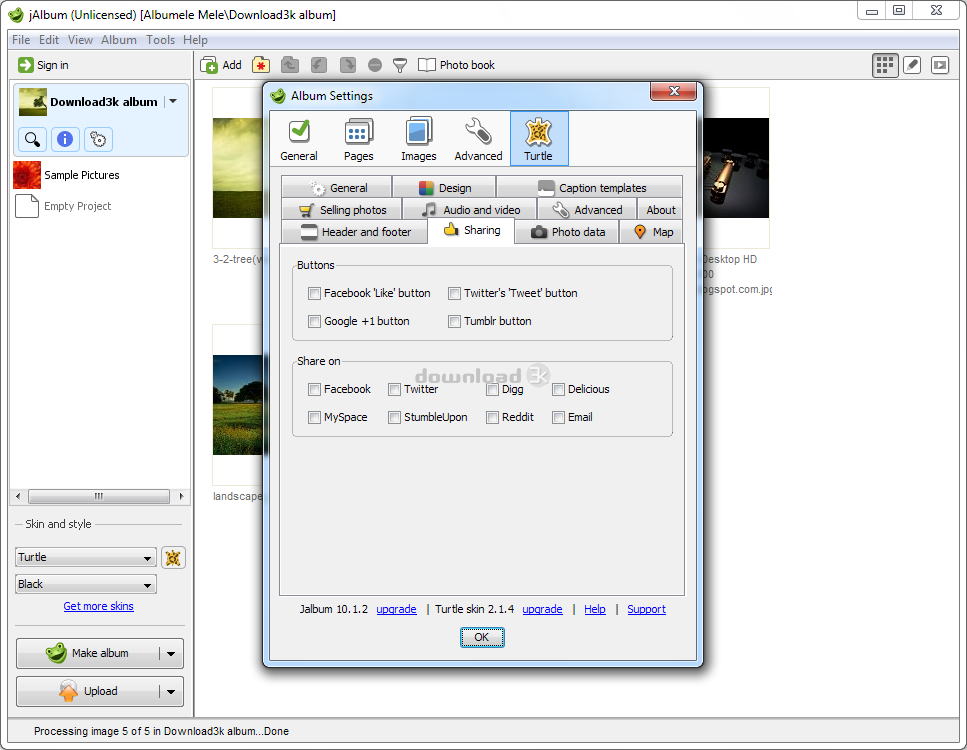Click the album settings gear icon
Viewport: 967px width, 750px height.
coord(98,139)
